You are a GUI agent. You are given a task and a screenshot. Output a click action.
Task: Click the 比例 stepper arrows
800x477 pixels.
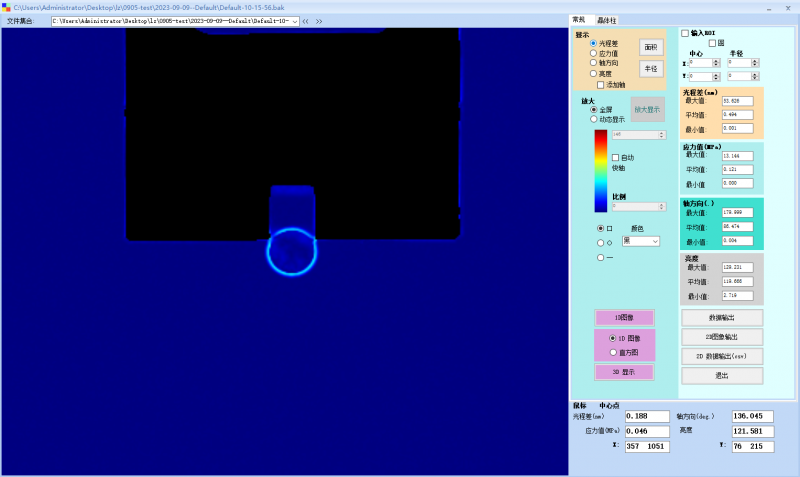[662, 207]
